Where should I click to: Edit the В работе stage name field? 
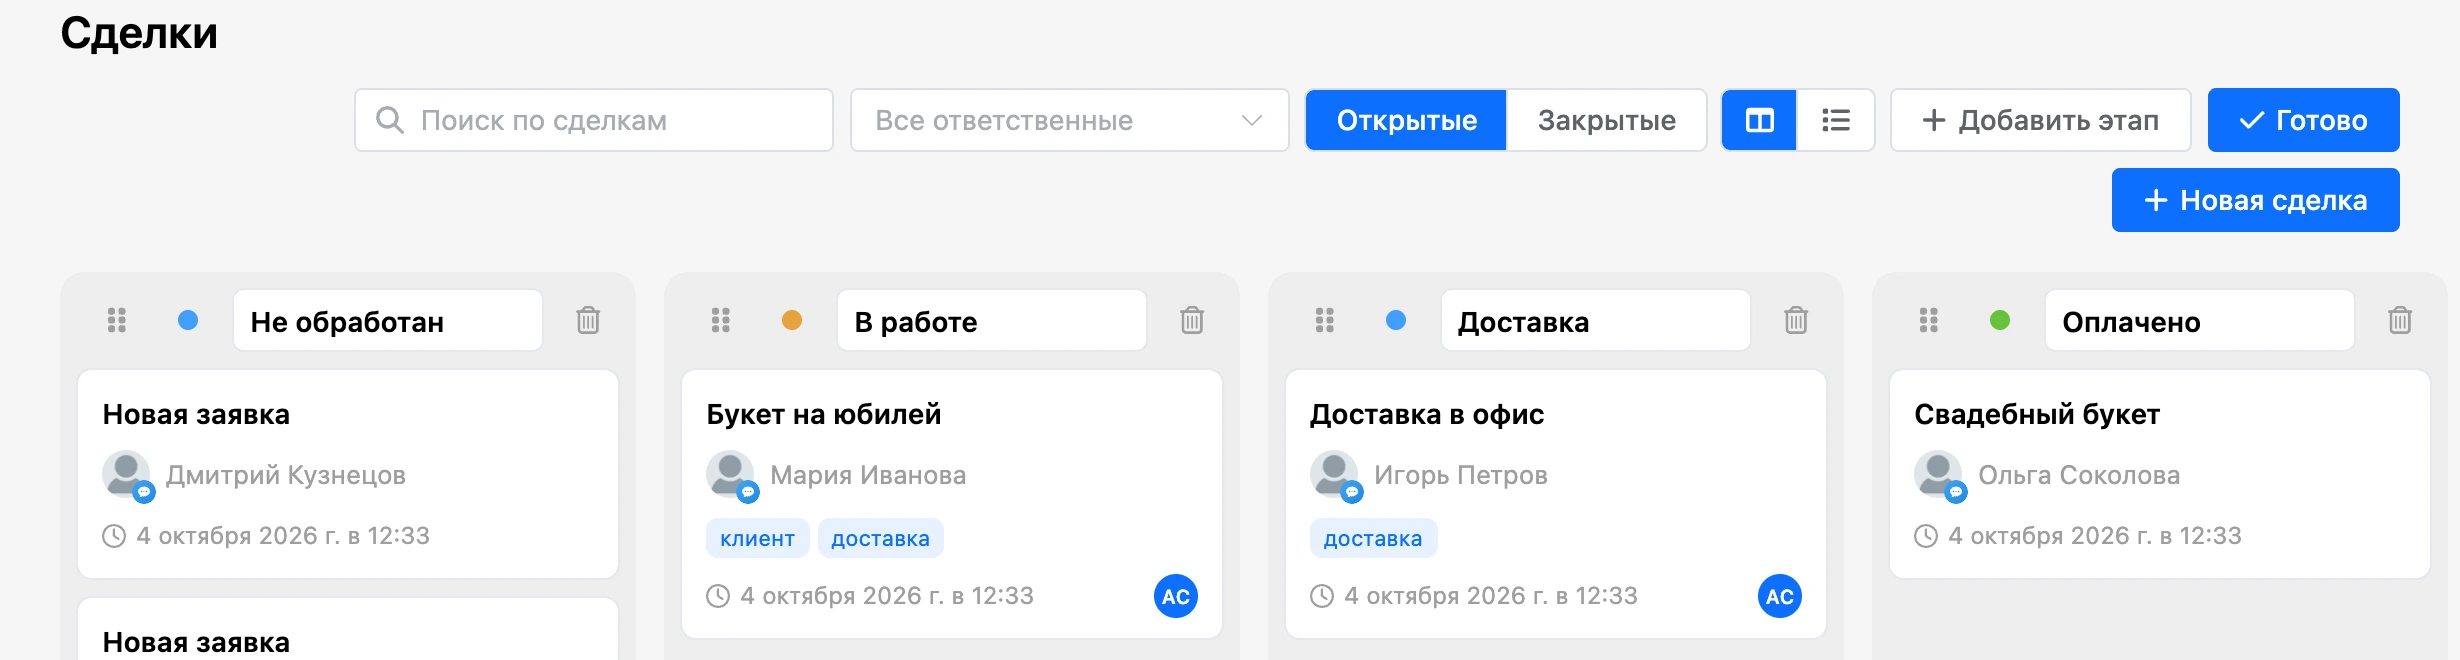[992, 320]
